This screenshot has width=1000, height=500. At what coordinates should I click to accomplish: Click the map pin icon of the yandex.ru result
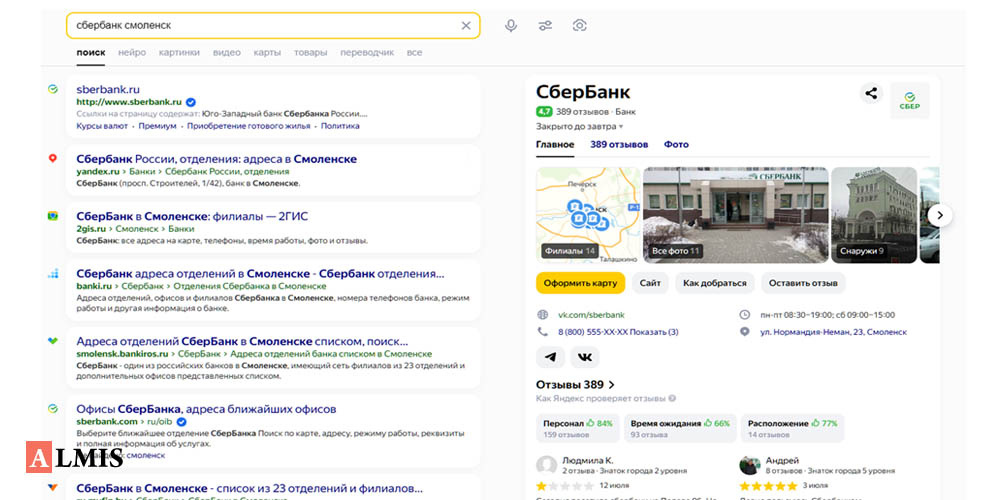[53, 158]
